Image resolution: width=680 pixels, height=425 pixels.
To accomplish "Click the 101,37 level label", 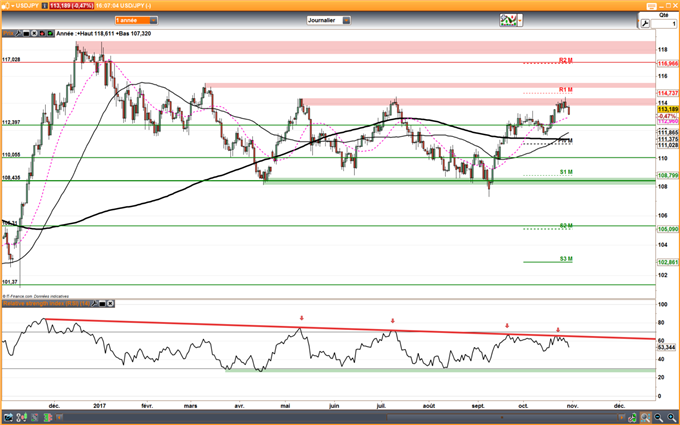I will [10, 282].
